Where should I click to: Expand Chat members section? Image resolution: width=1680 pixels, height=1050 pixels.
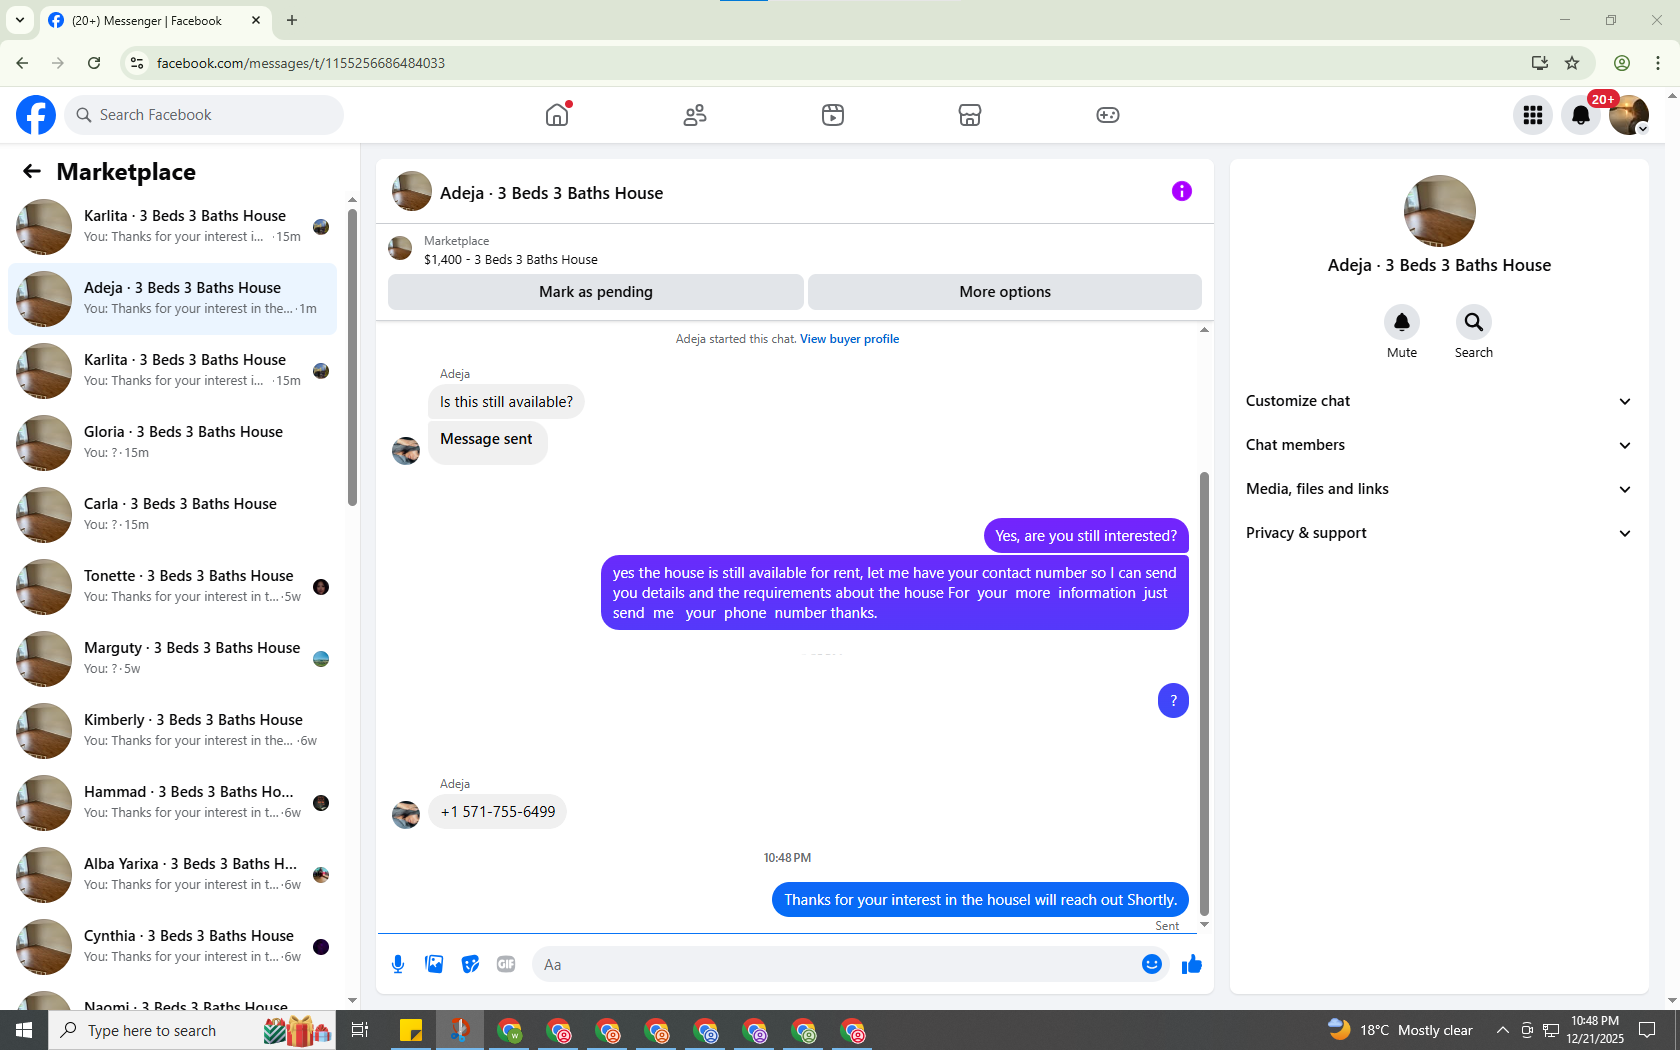[1439, 445]
